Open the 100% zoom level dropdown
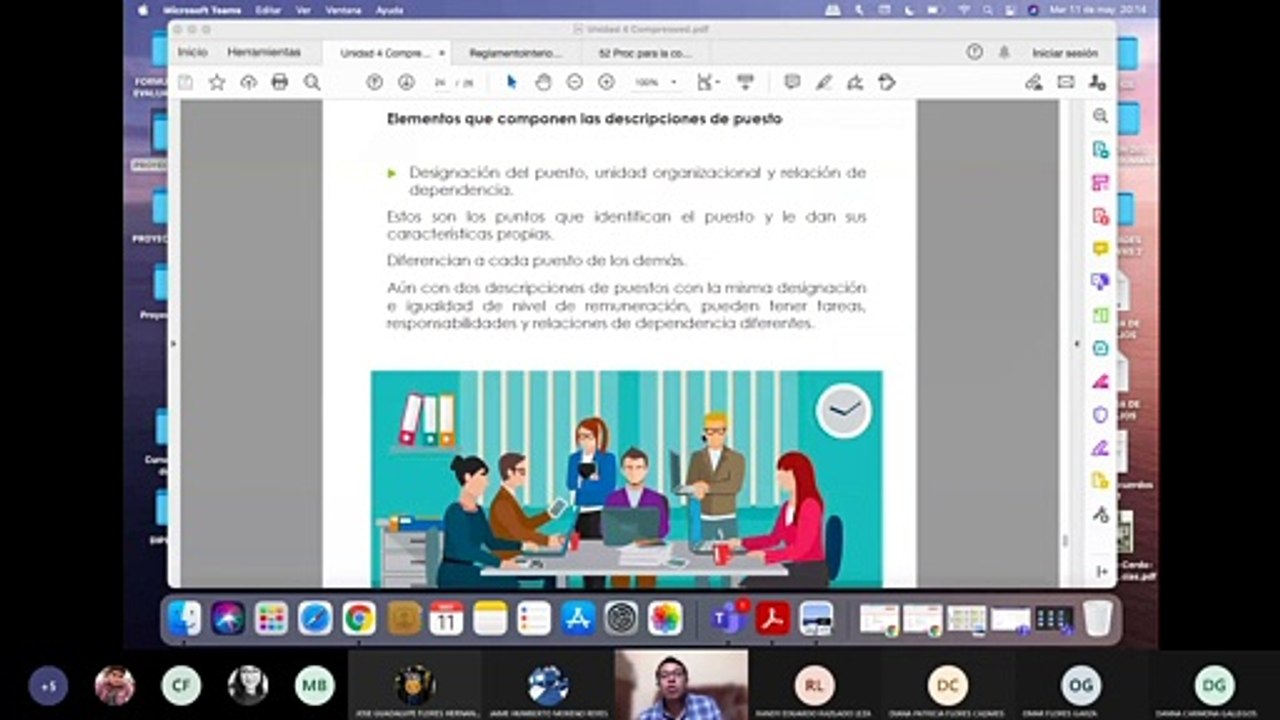The image size is (1280, 720). tap(655, 83)
